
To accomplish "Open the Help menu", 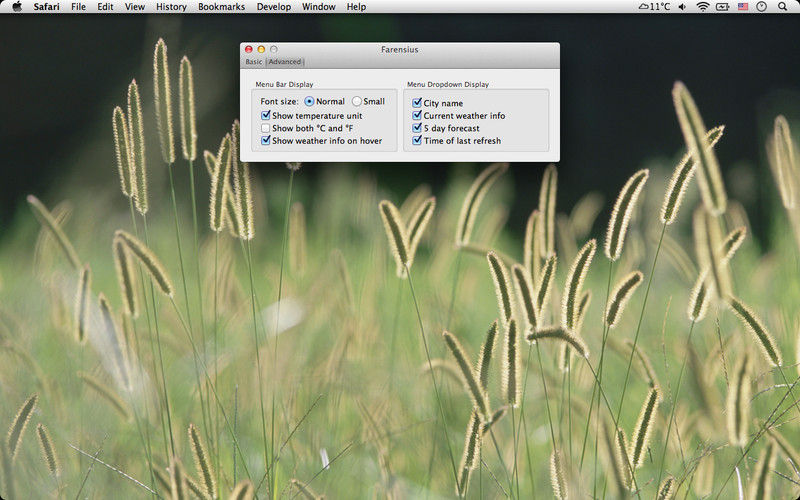I will coord(356,7).
